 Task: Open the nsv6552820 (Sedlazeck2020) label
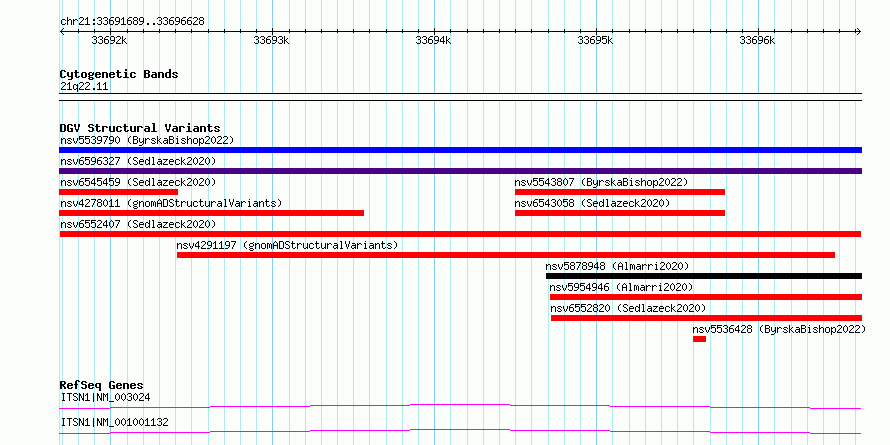point(628,308)
